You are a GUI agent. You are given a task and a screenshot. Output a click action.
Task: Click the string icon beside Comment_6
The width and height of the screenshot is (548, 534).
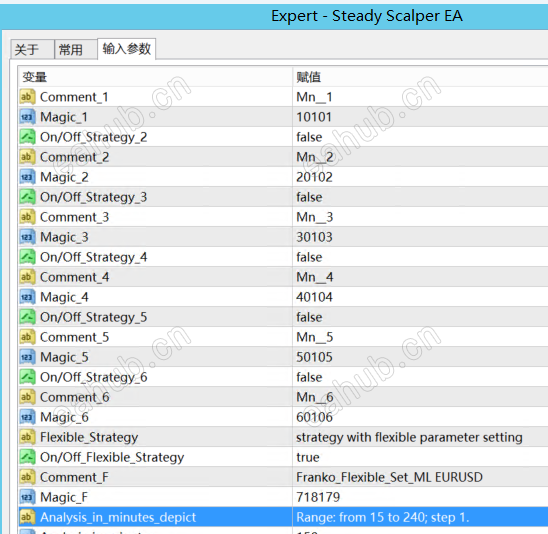pos(27,397)
